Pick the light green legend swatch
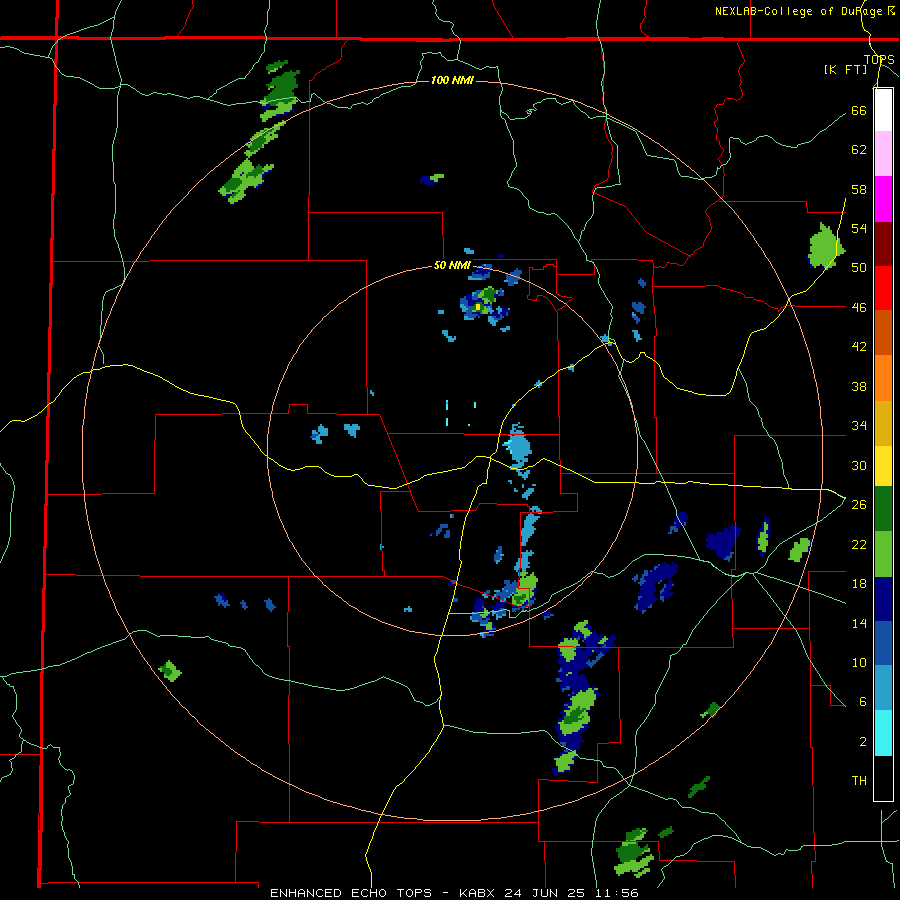The image size is (900, 900). point(883,554)
